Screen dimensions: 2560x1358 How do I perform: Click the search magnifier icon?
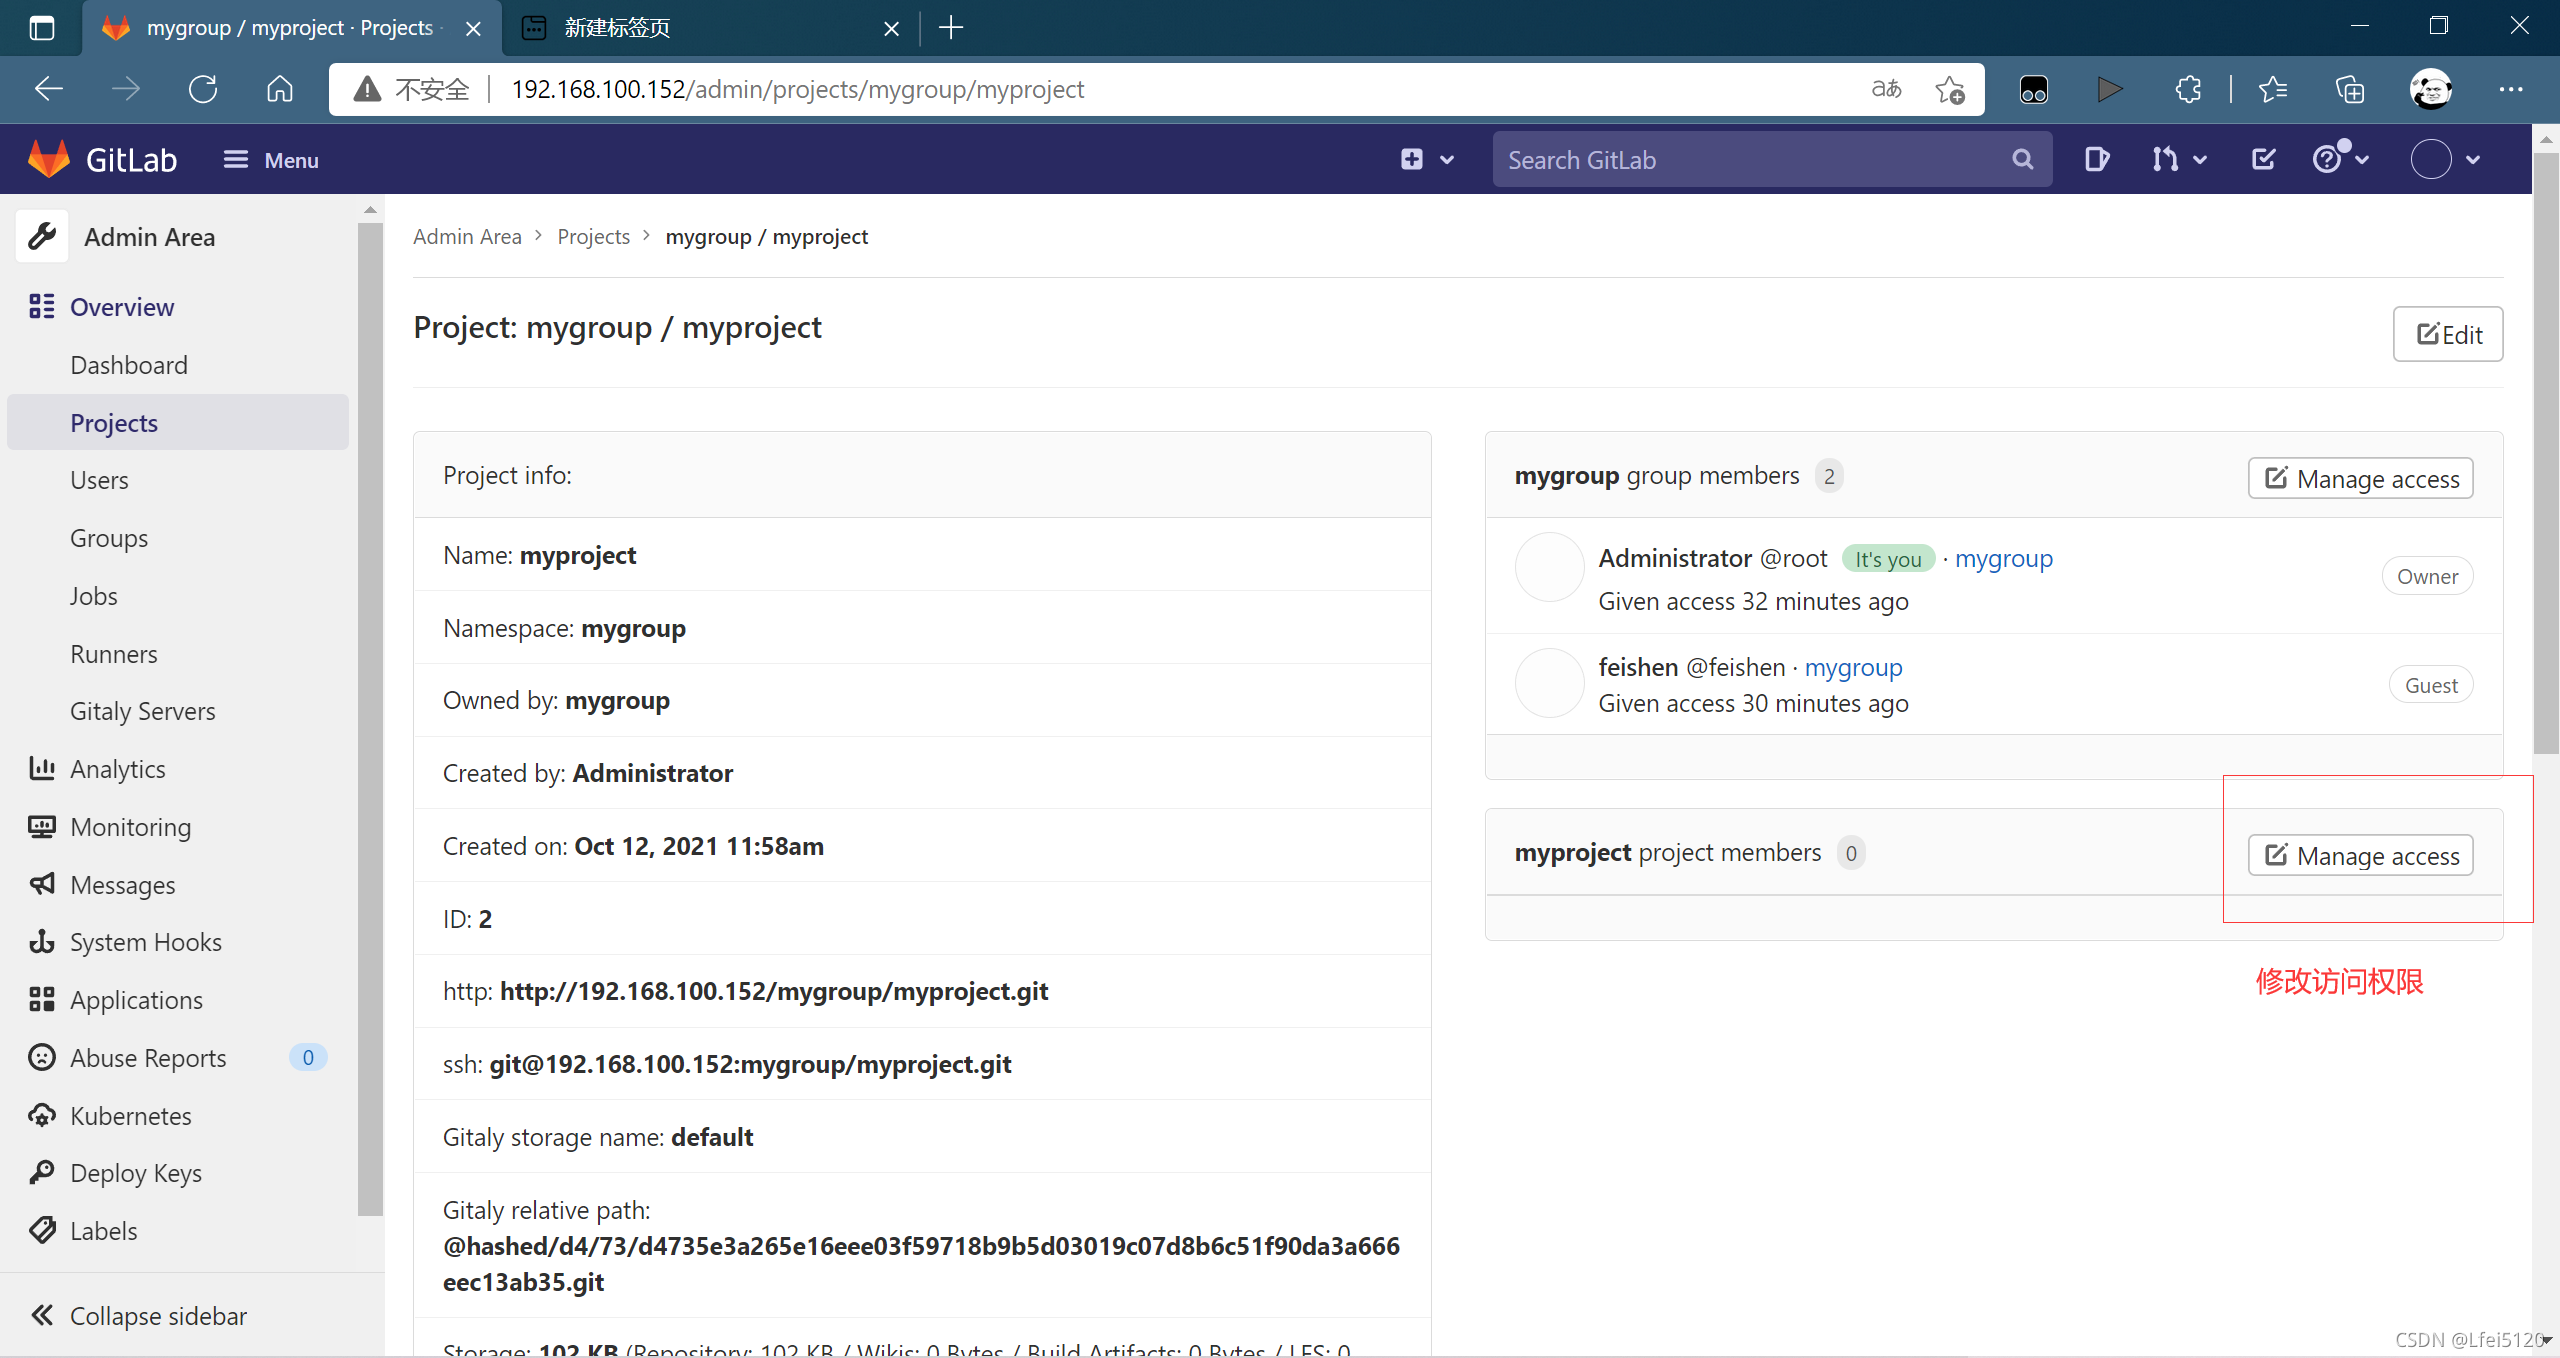2022,159
